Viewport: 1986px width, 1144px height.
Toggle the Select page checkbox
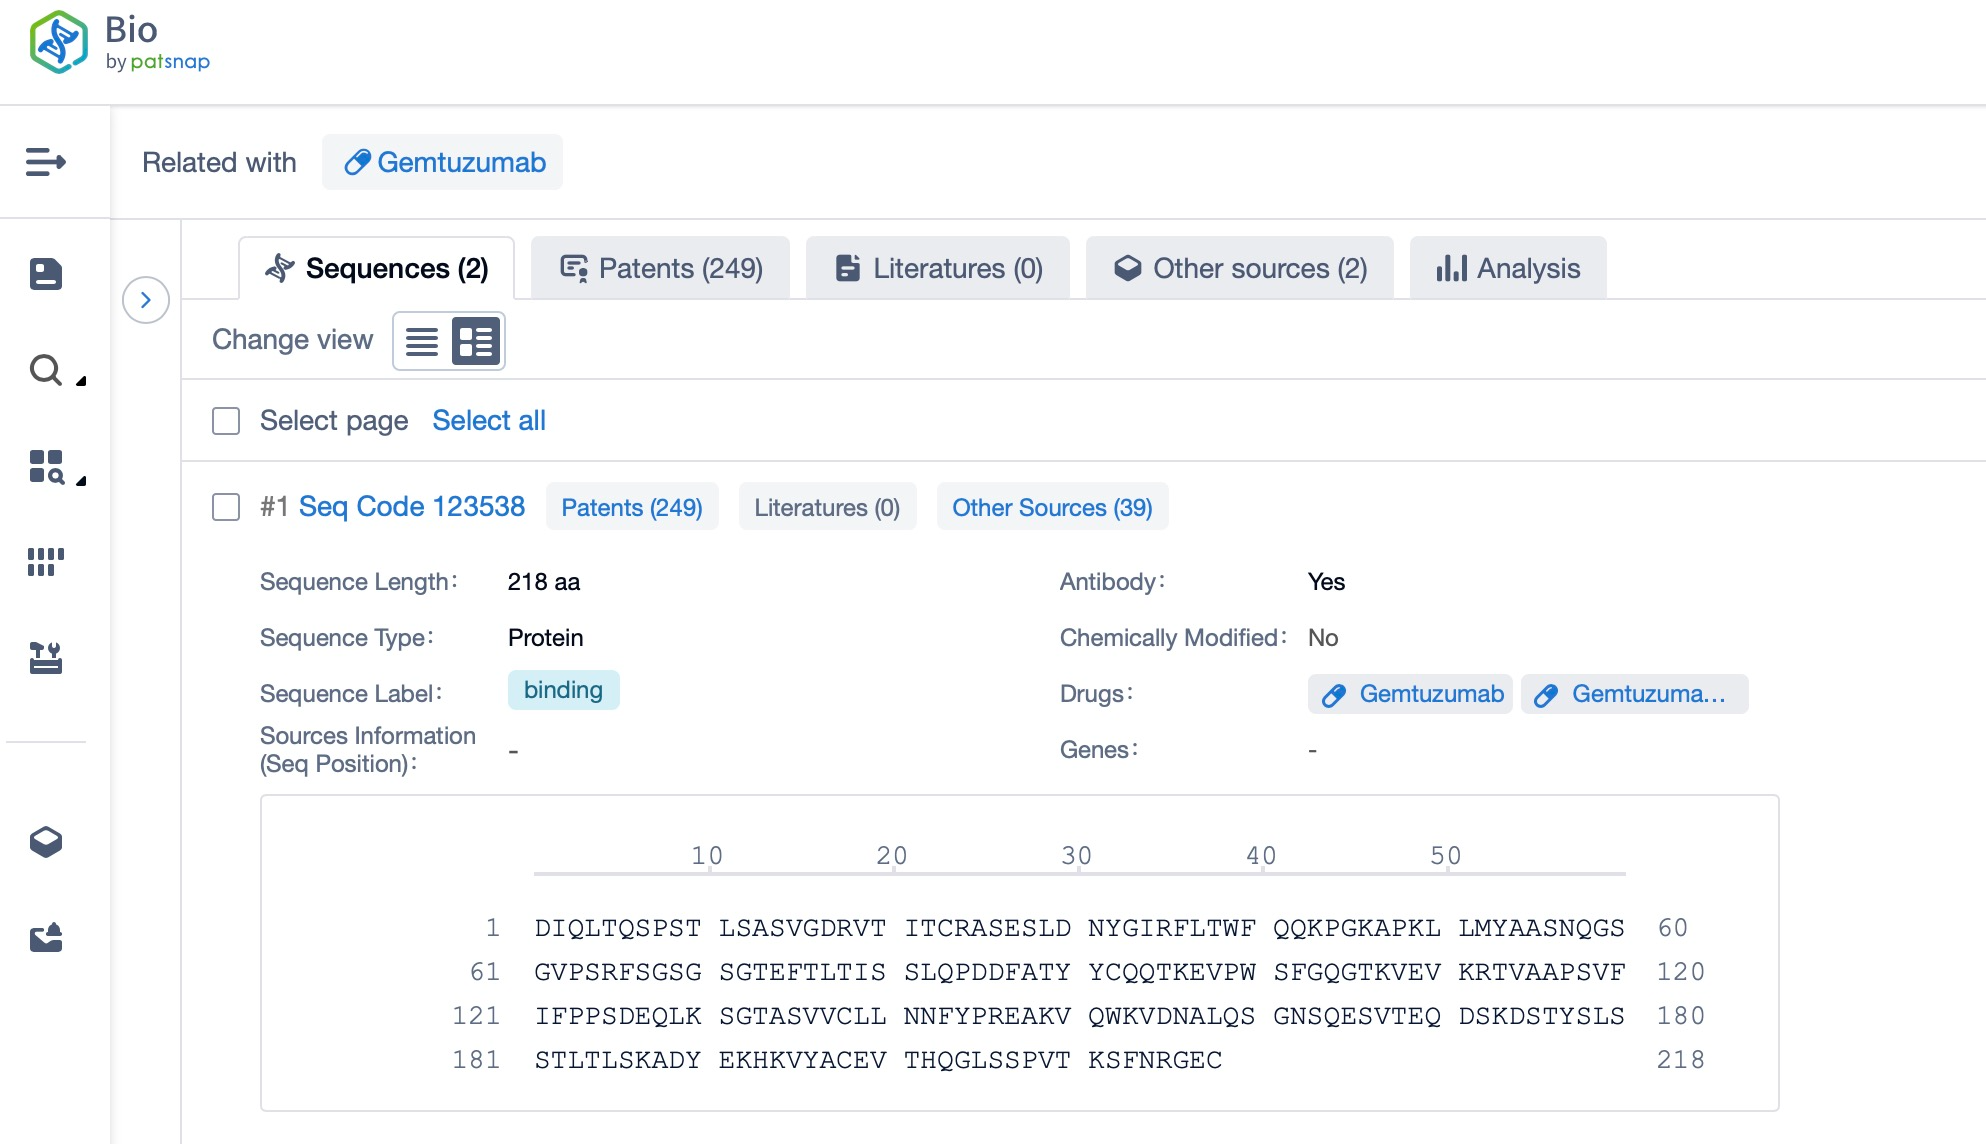(x=225, y=420)
